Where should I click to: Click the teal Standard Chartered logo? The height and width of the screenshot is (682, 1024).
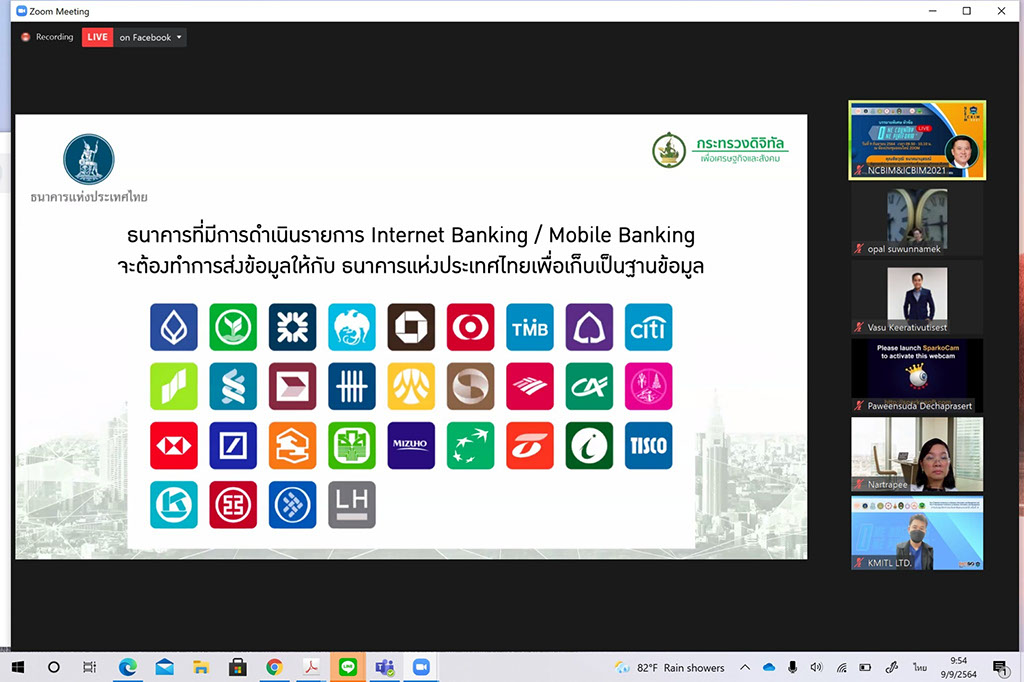coord(233,386)
